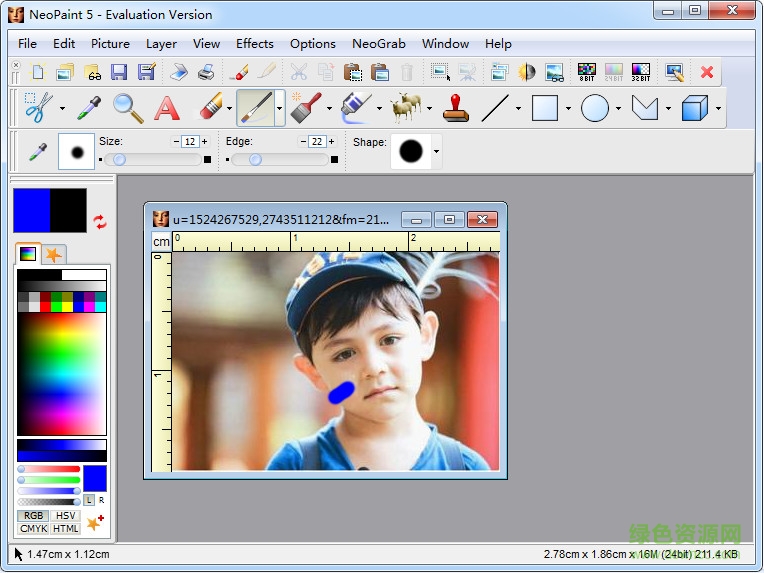The height and width of the screenshot is (573, 764).
Task: Click the blue foreground color swatch
Action: (31, 210)
